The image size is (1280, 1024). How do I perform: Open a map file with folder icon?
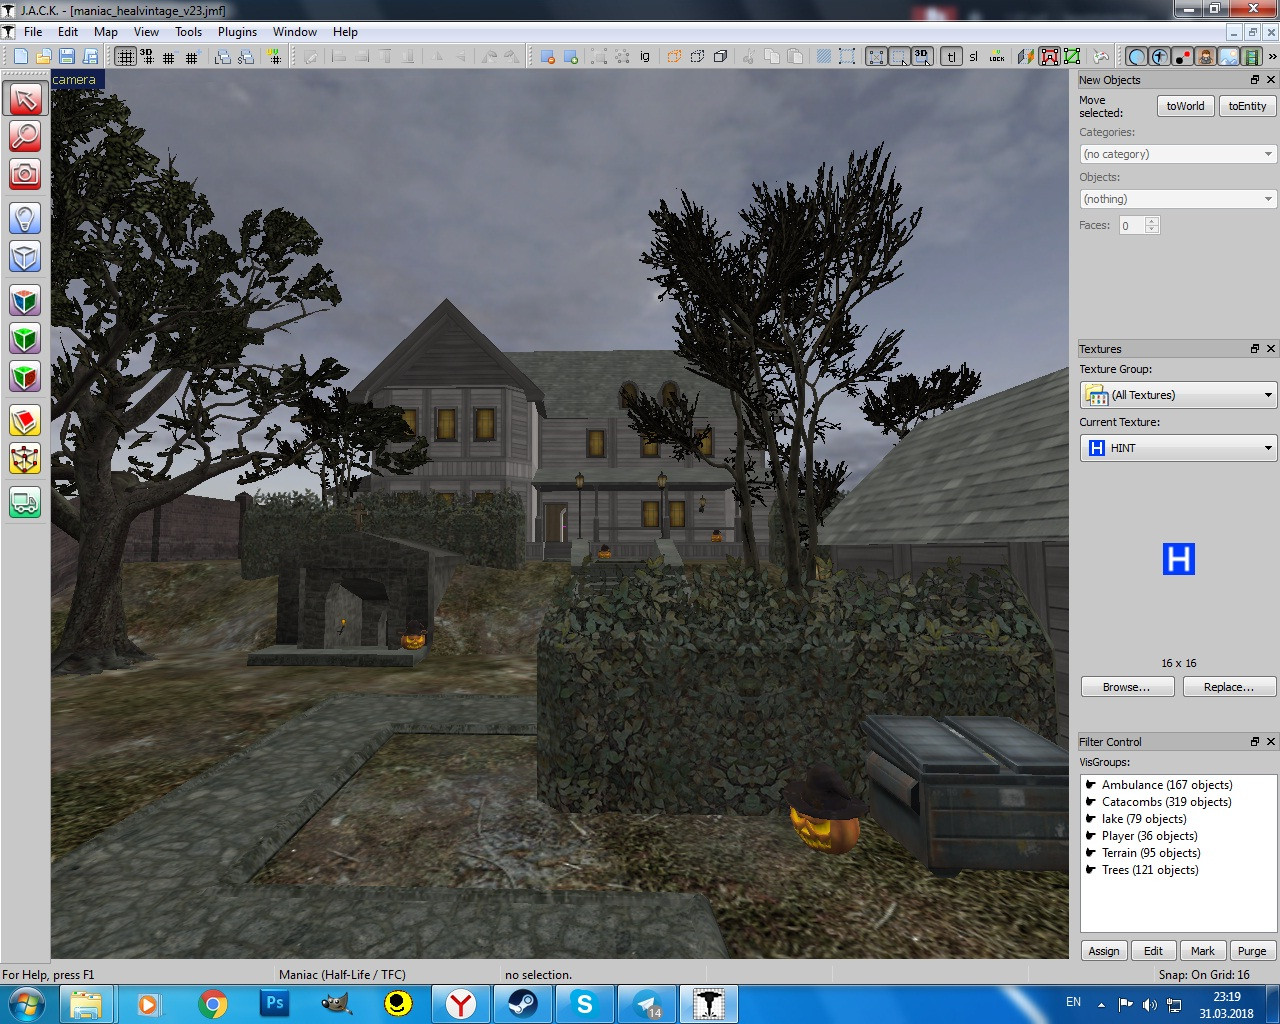point(44,56)
